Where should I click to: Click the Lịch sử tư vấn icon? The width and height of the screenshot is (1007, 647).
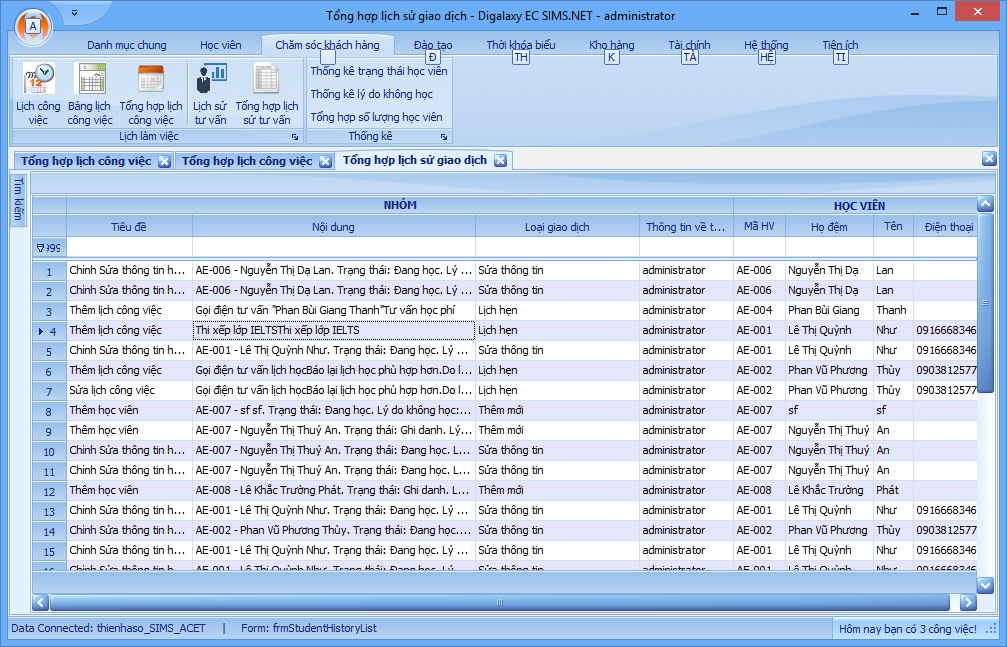(210, 94)
